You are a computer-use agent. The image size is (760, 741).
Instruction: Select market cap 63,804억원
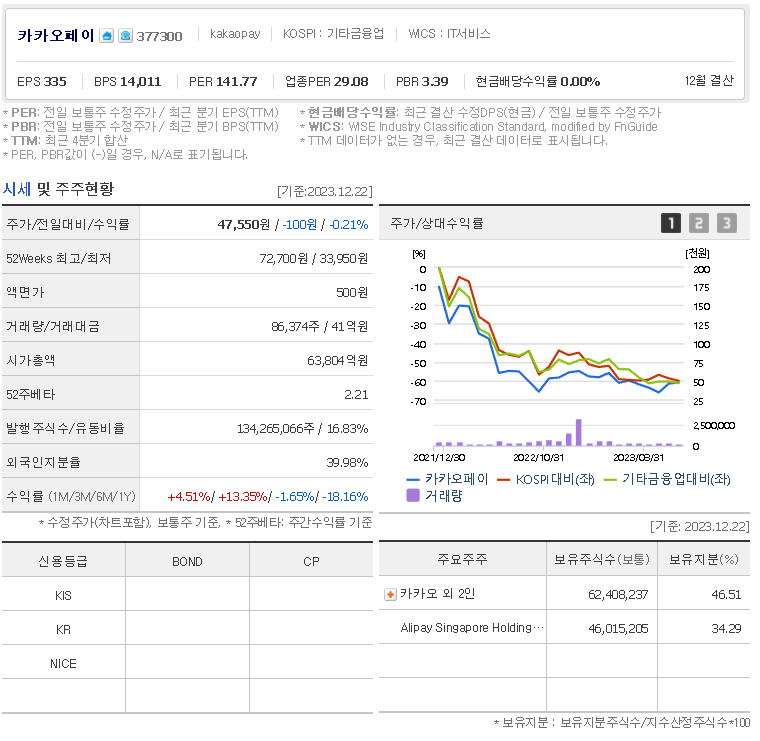pos(337,360)
